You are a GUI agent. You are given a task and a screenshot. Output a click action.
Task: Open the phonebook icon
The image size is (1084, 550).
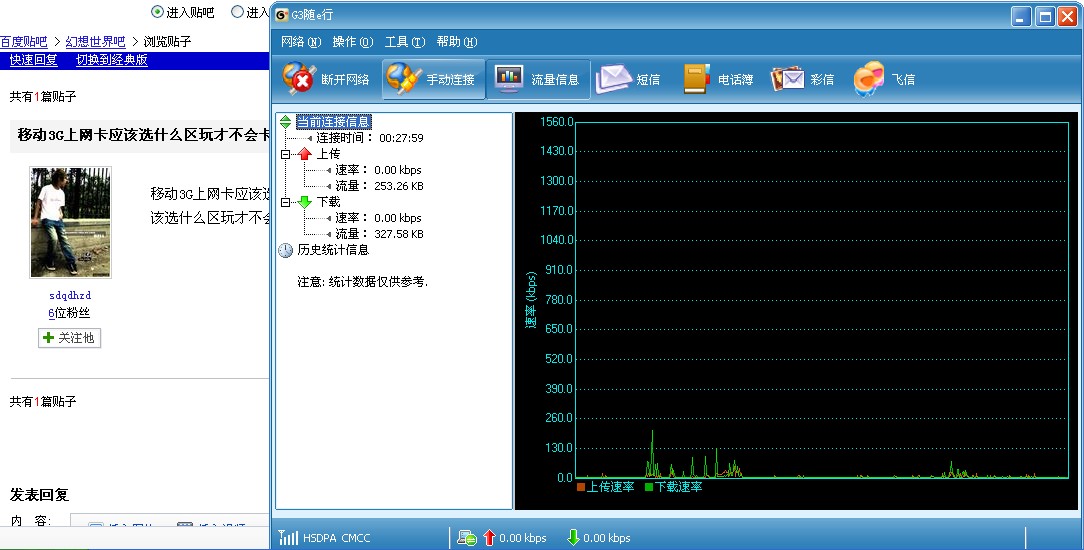coord(697,79)
